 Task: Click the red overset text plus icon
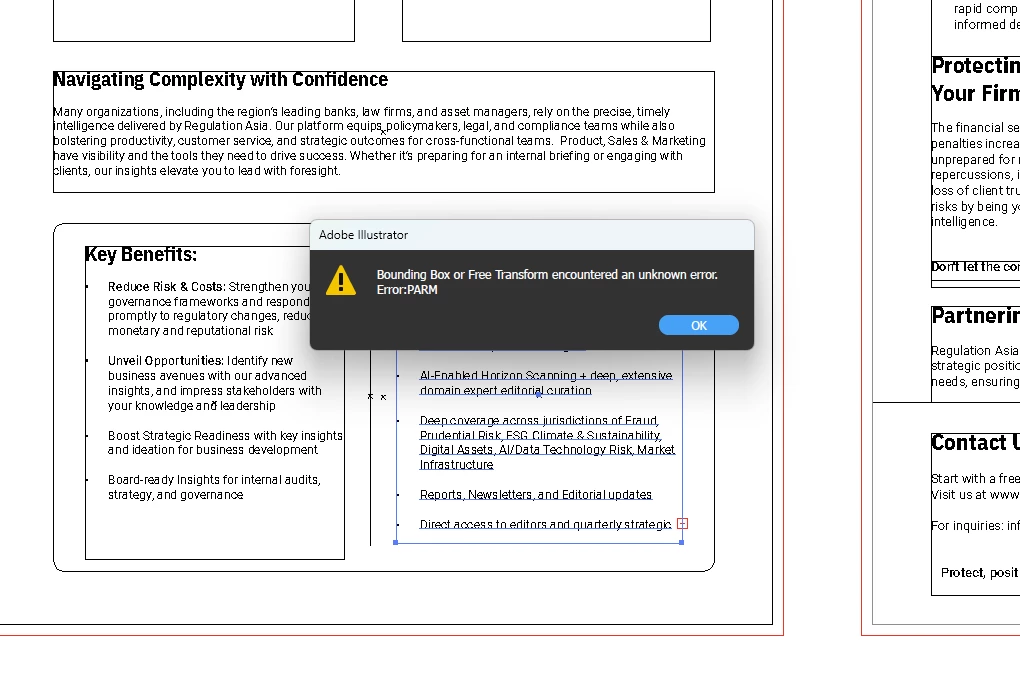pos(682,523)
